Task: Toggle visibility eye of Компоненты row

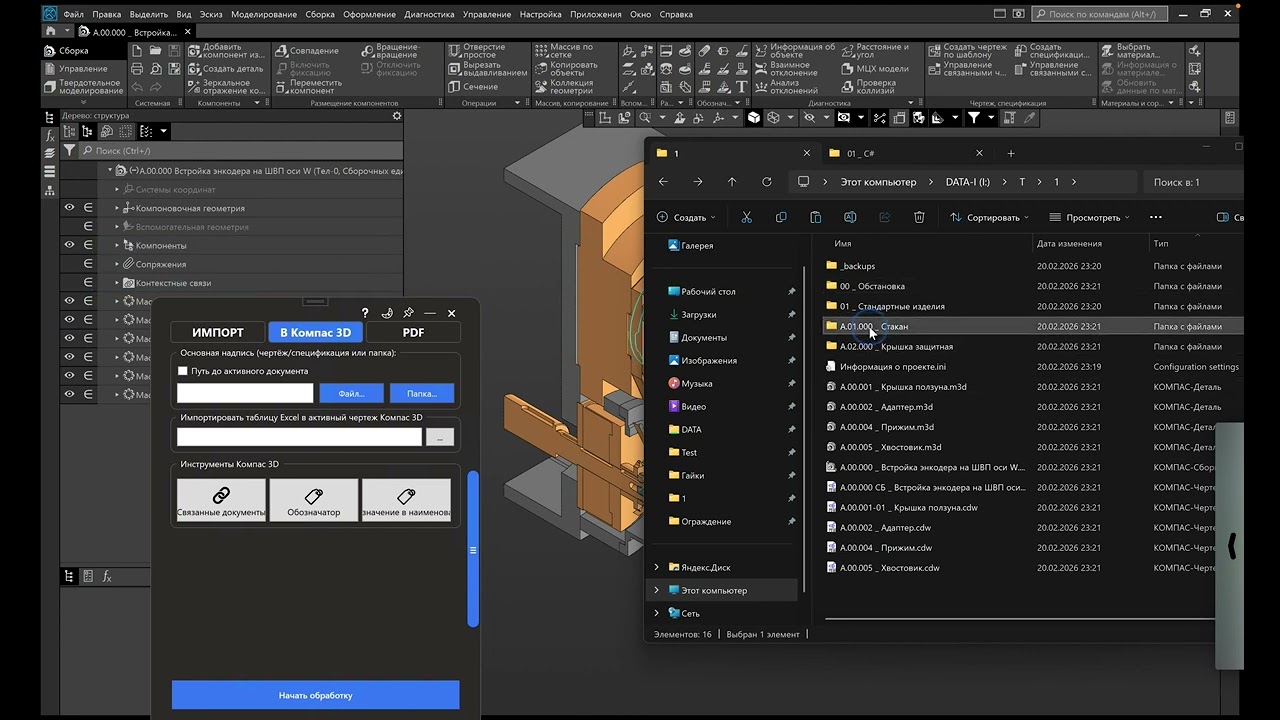Action: coord(70,245)
